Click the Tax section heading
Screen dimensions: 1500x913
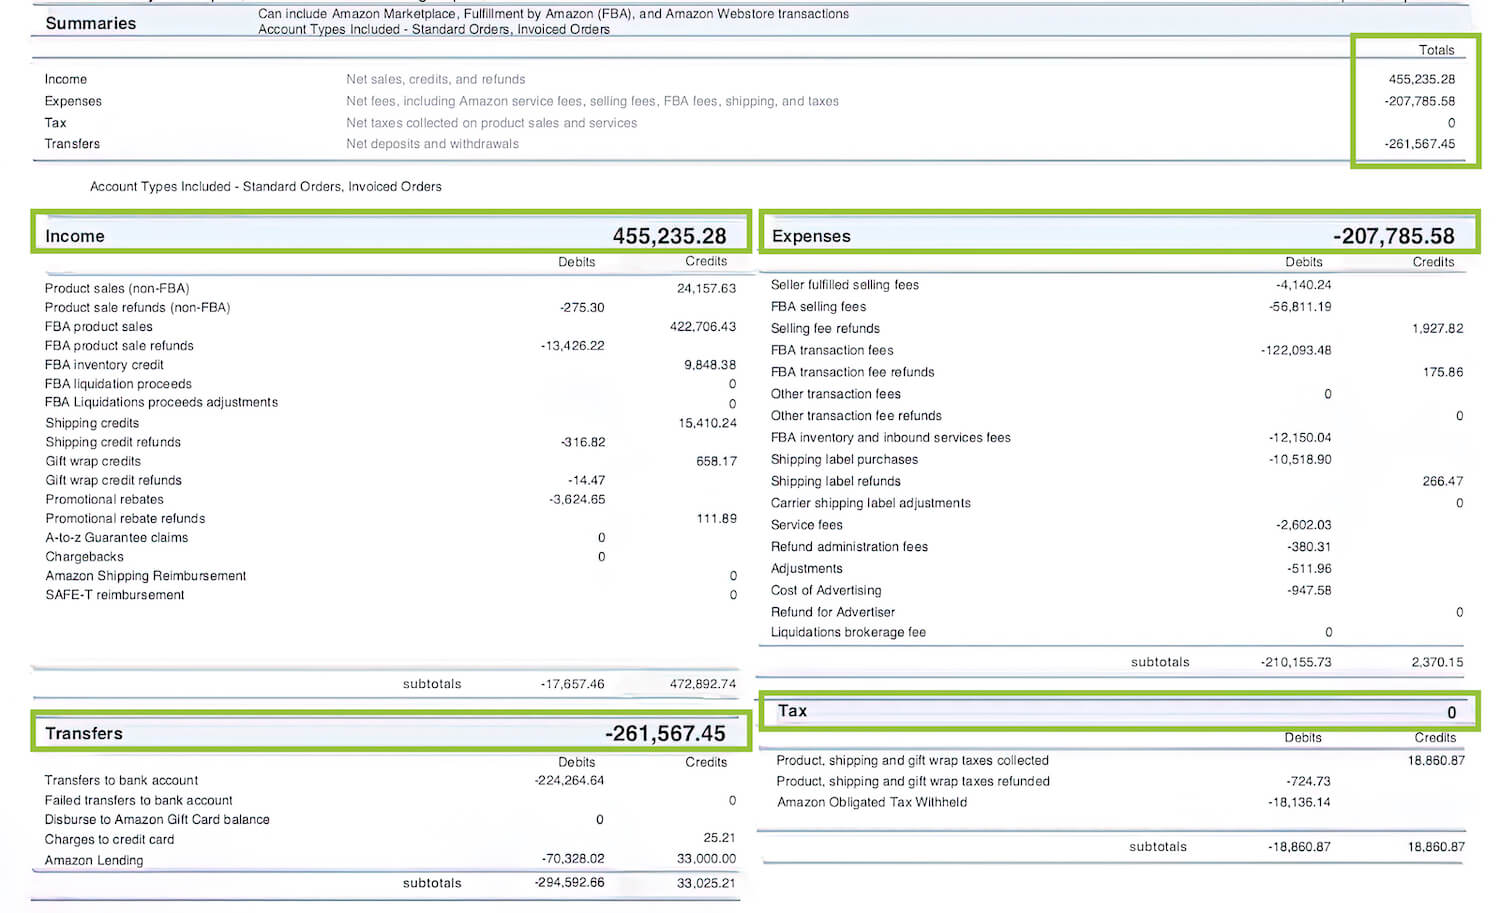792,711
